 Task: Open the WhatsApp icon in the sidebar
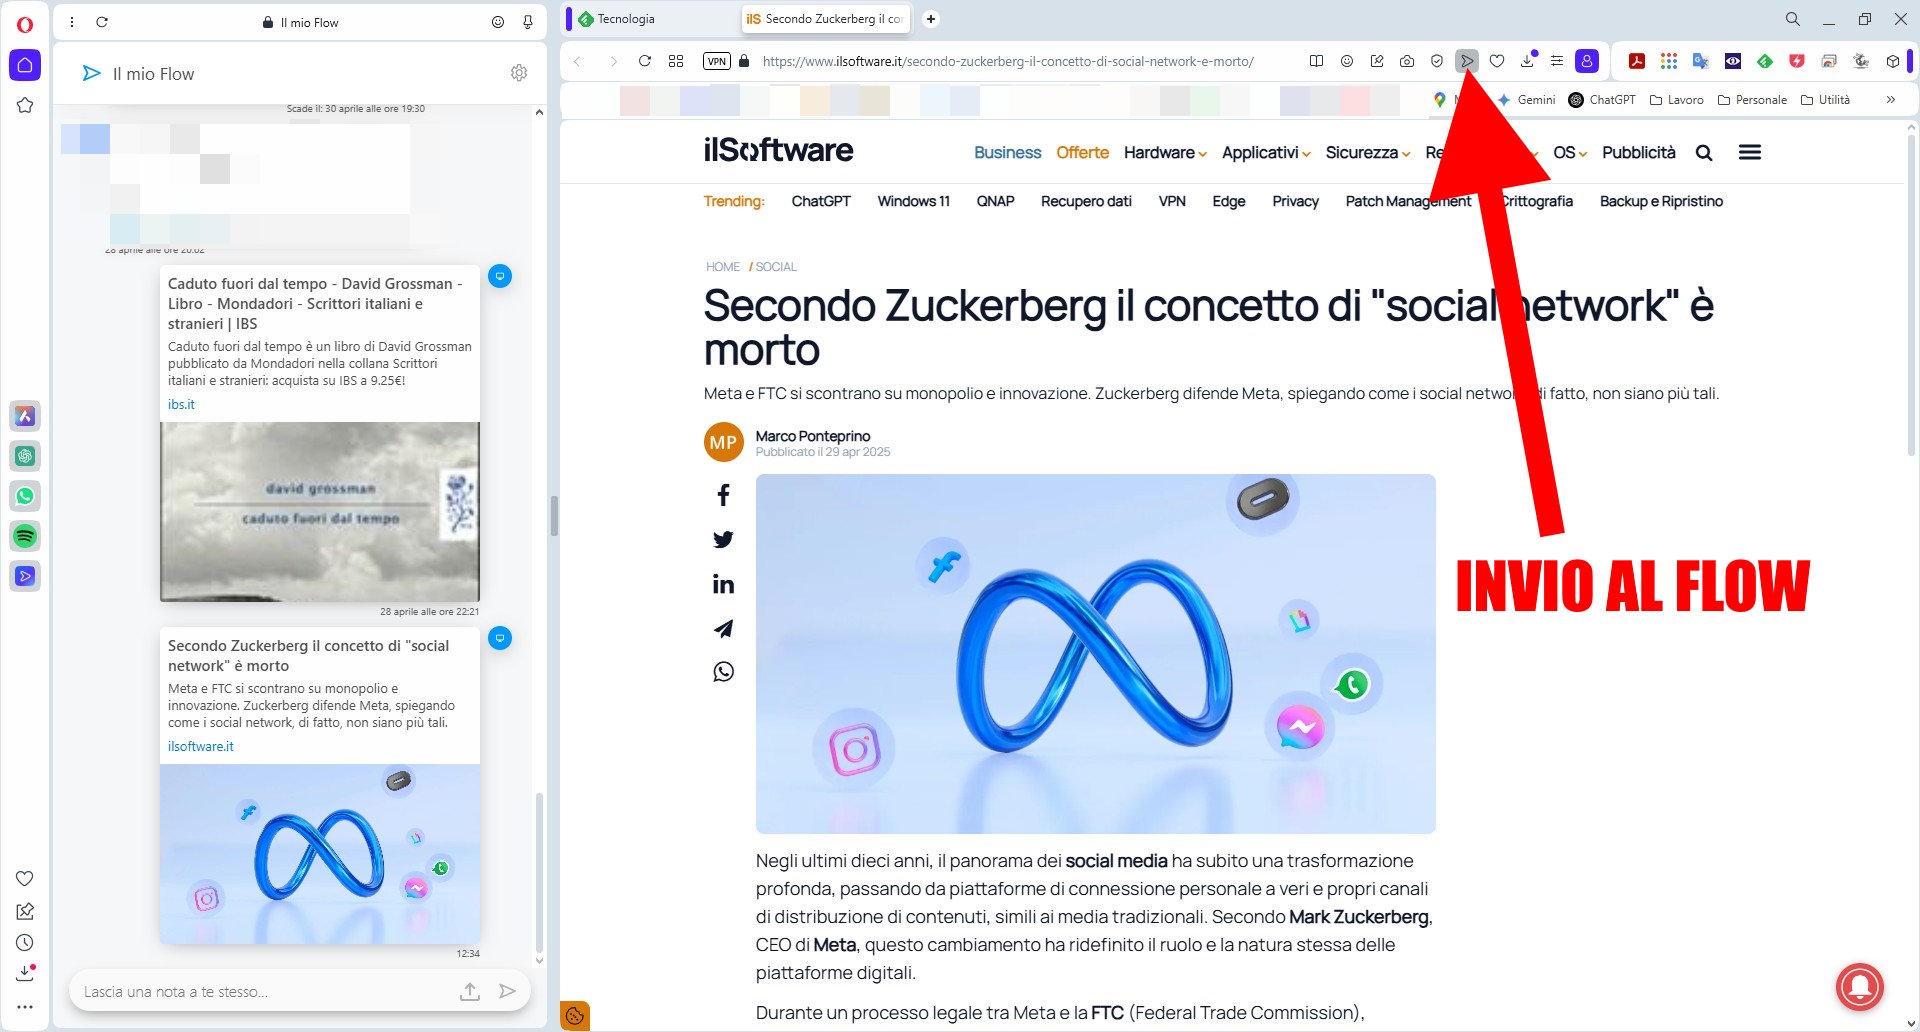click(25, 496)
